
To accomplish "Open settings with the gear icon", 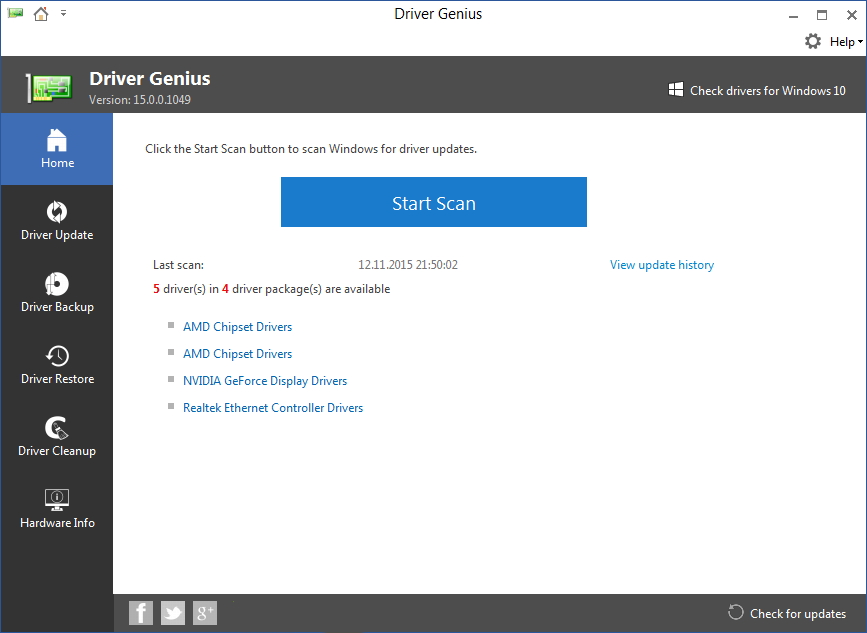I will tap(812, 41).
